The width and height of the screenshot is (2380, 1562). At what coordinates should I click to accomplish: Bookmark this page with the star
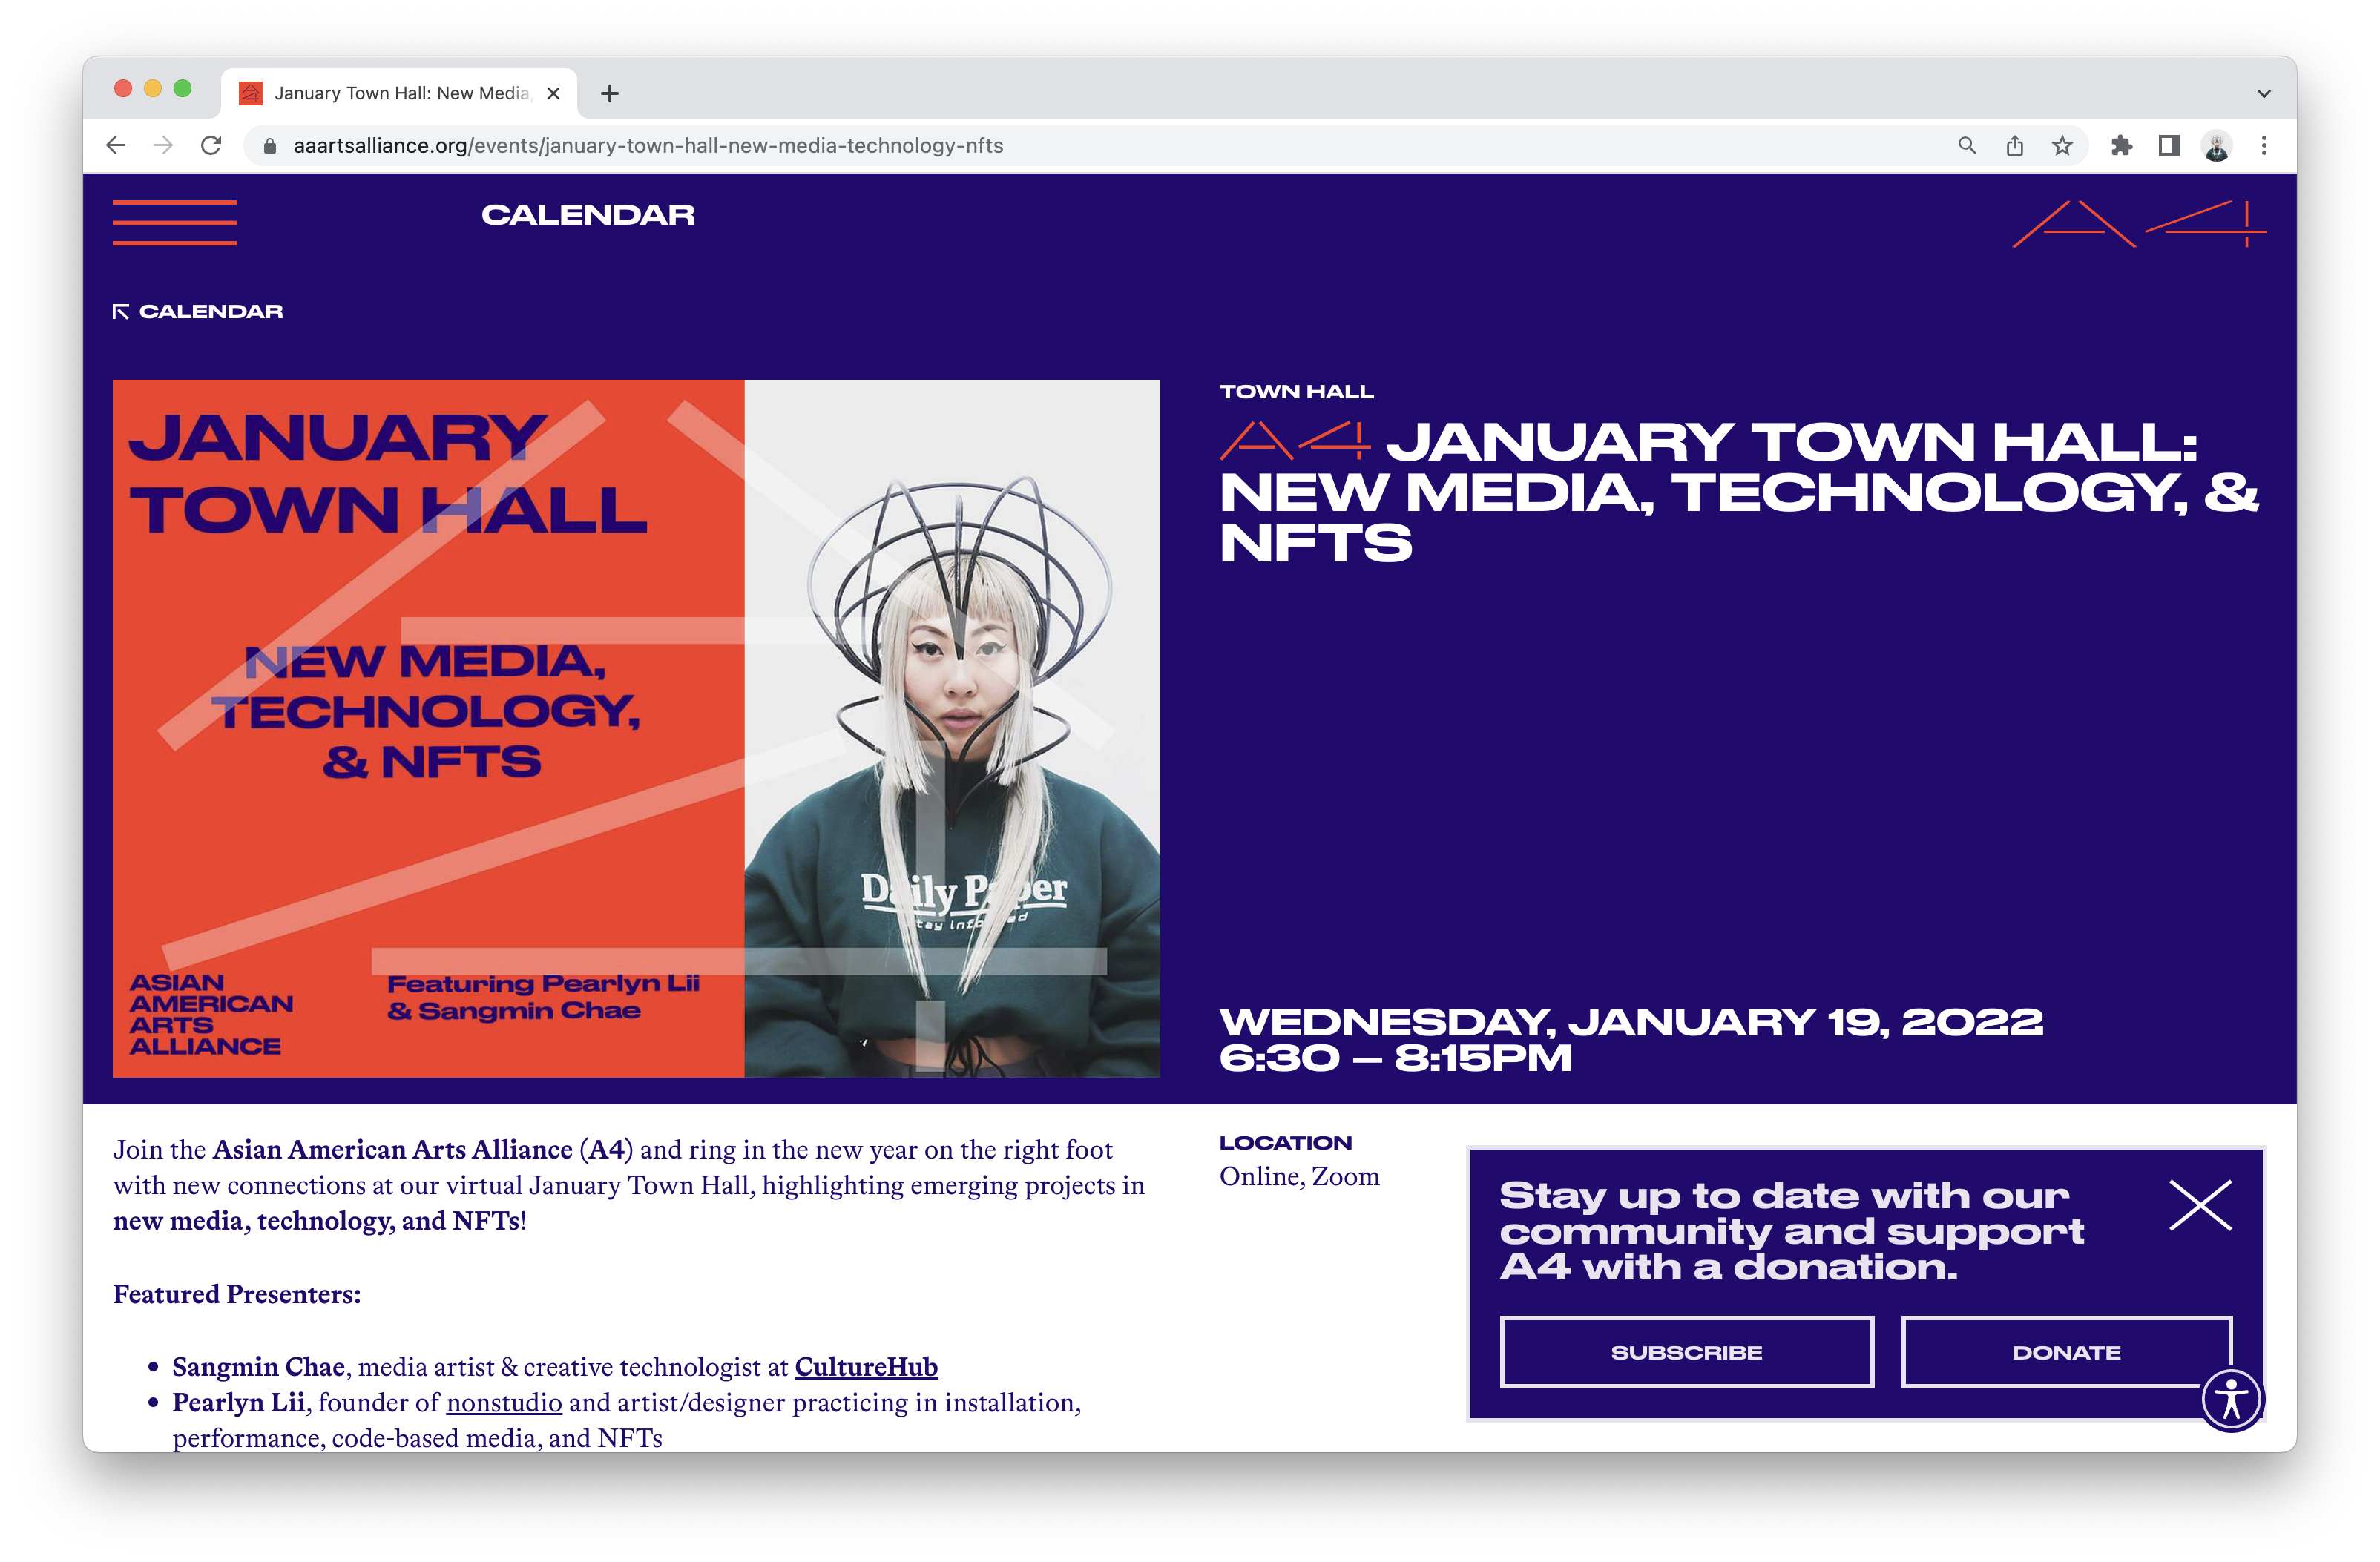pyautogui.click(x=2062, y=146)
